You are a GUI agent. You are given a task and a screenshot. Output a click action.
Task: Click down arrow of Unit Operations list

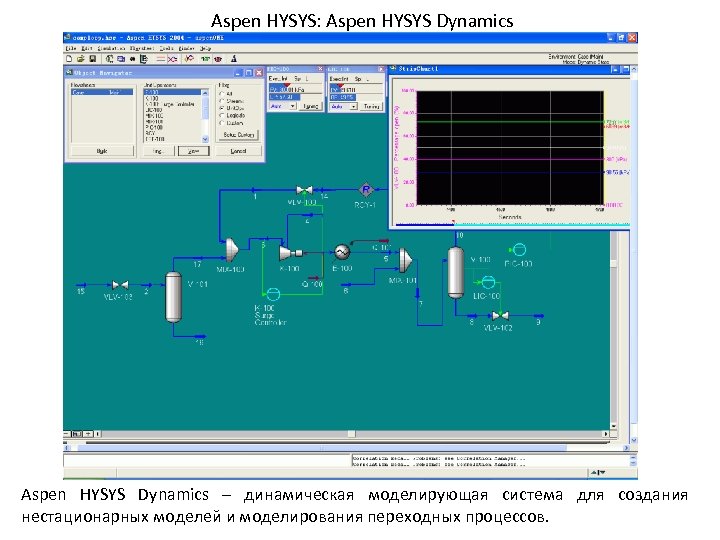pos(205,139)
